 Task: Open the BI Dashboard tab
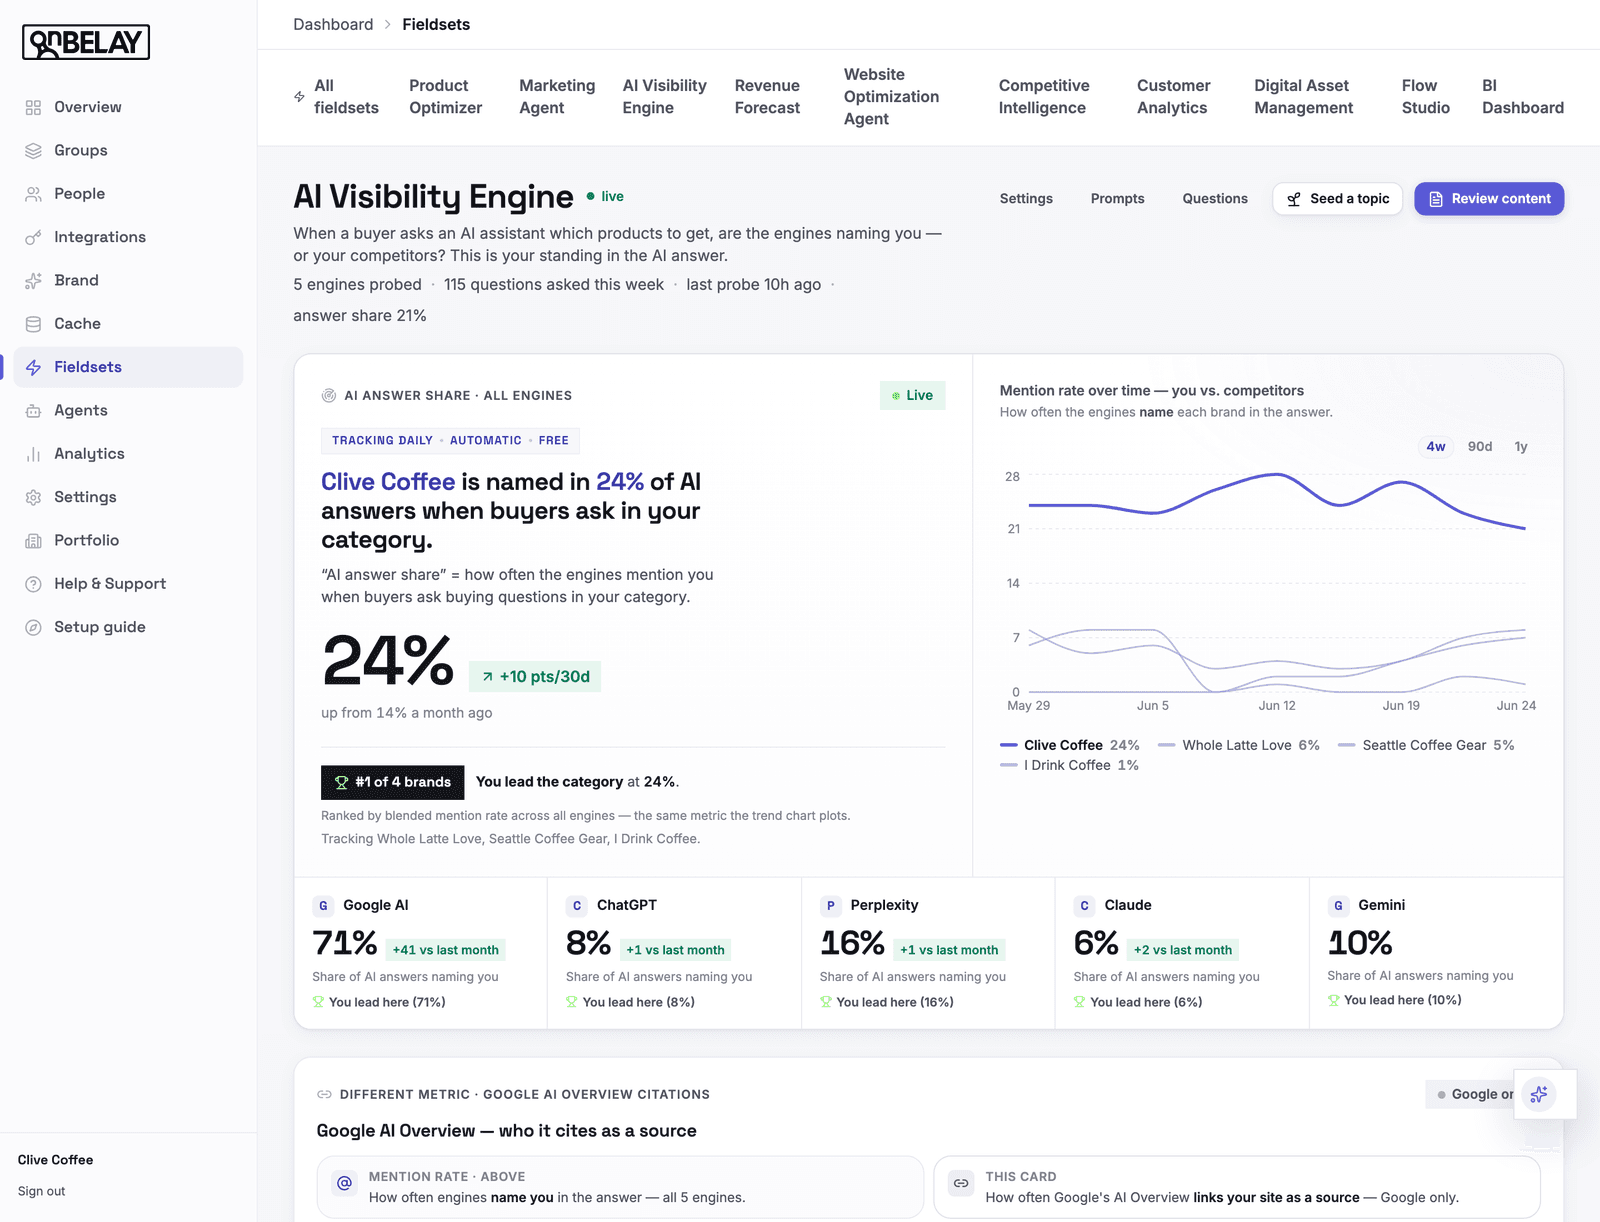click(x=1523, y=97)
